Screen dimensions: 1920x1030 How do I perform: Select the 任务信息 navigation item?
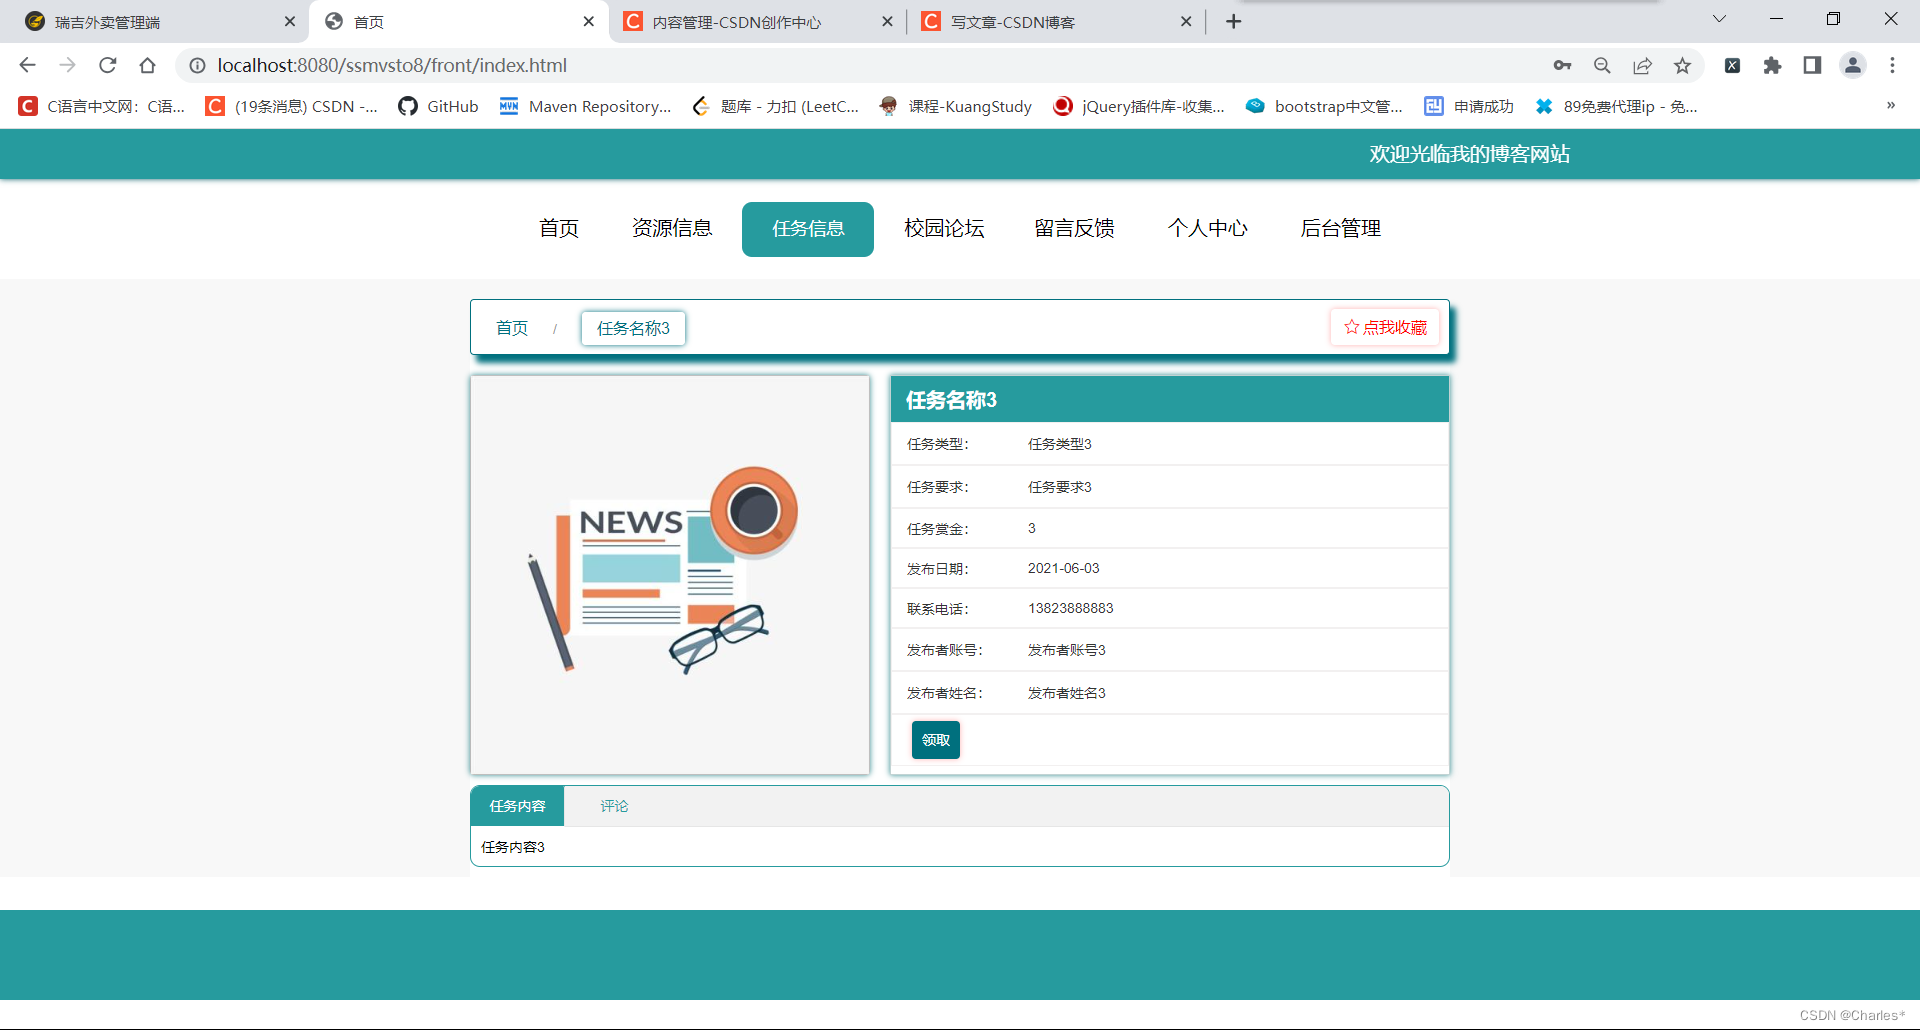click(808, 229)
